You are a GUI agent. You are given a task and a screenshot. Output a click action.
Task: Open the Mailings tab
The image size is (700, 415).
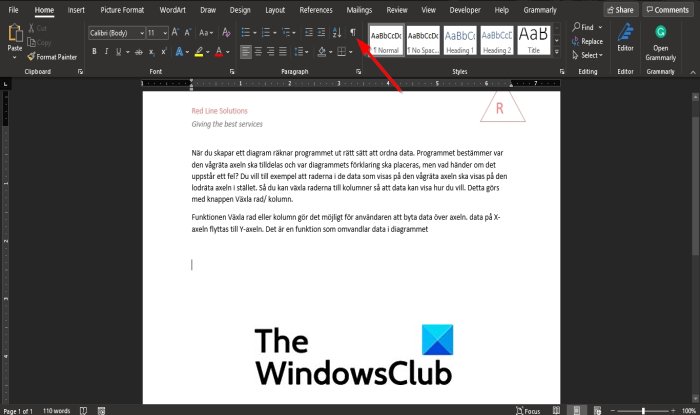[359, 10]
